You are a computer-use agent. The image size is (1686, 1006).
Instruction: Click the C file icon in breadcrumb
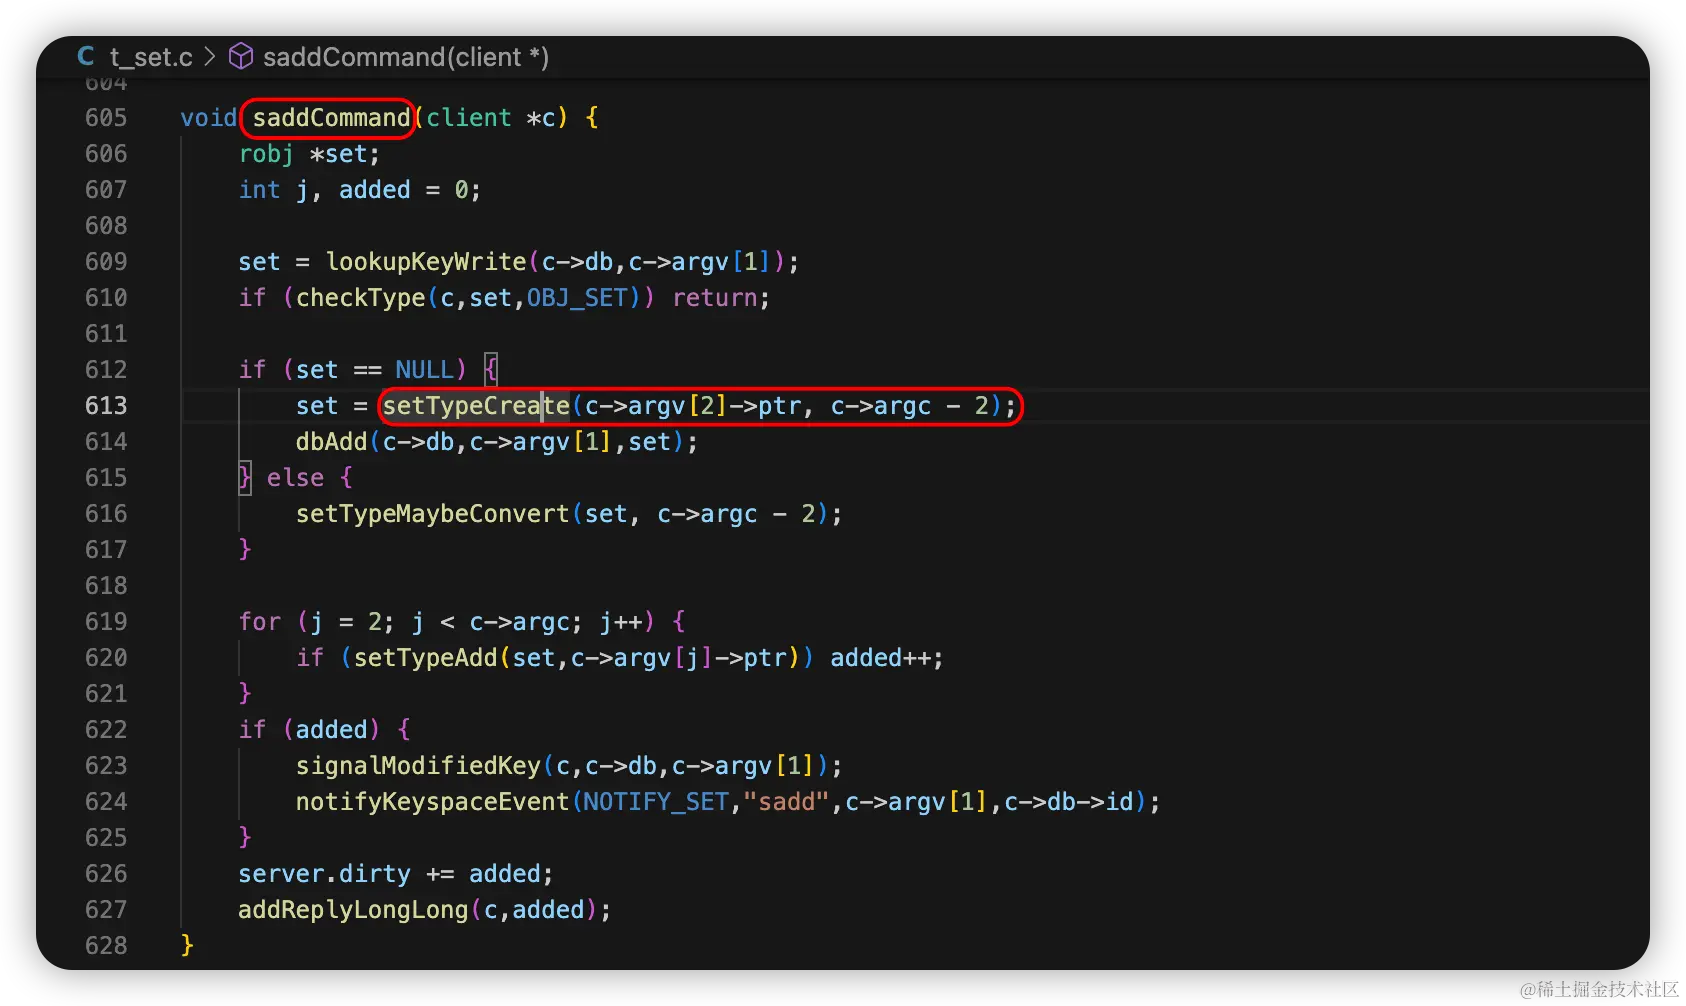pos(86,57)
